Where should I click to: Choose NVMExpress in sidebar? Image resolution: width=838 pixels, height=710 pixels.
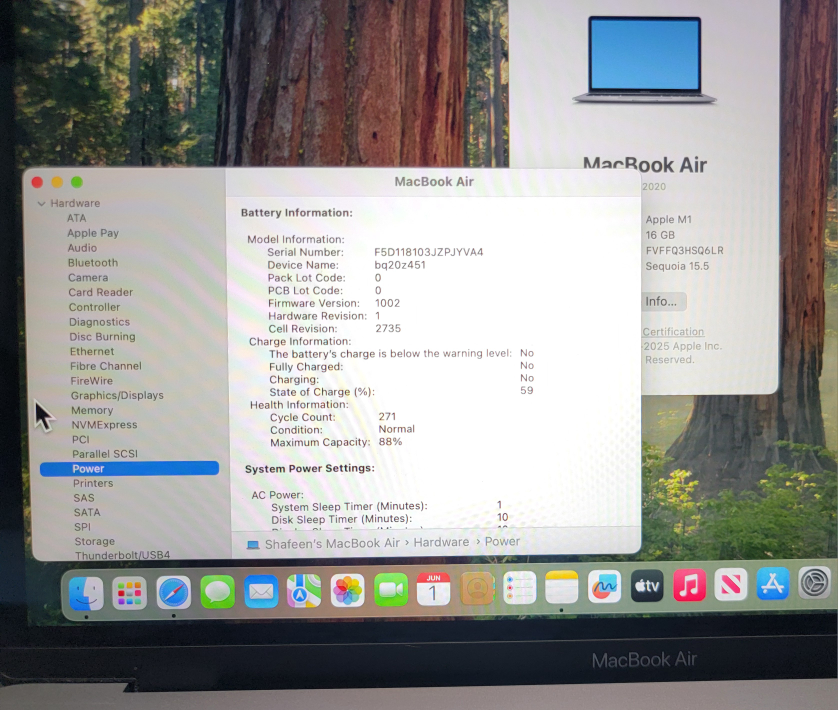click(x=105, y=425)
